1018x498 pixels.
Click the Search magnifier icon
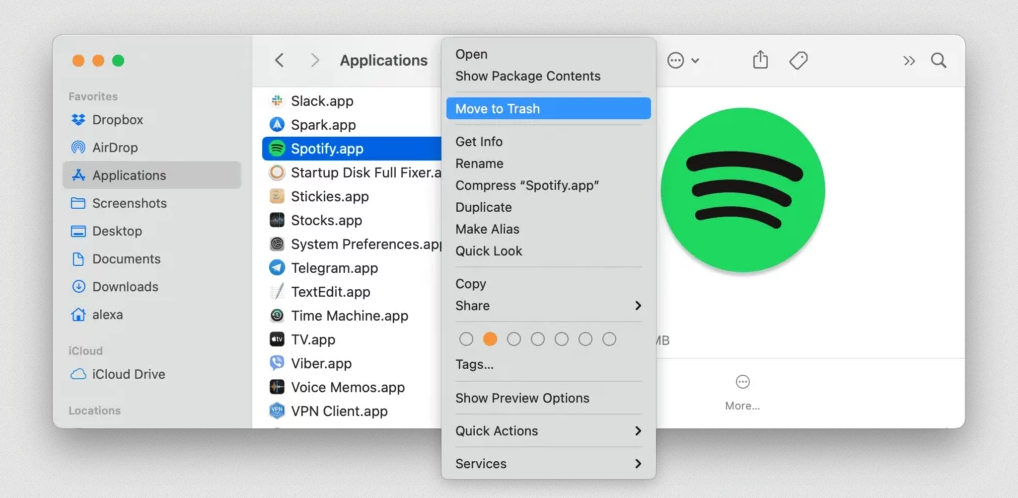pyautogui.click(x=938, y=60)
